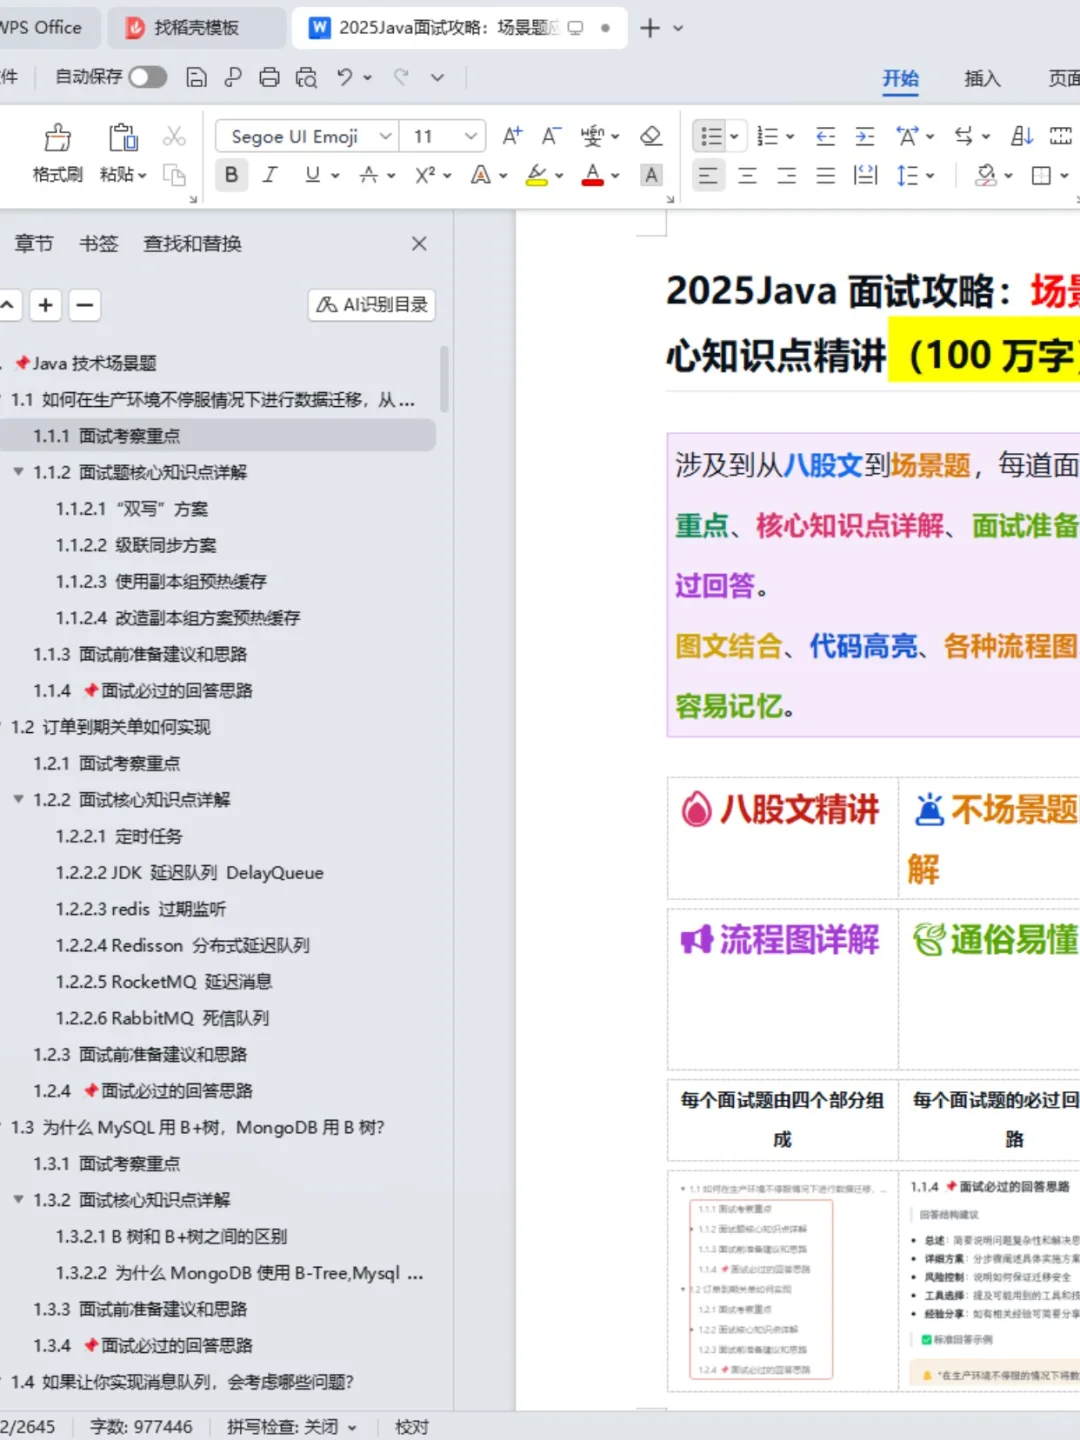Click the AI识别目录 button
This screenshot has height=1440, width=1080.
[x=371, y=305]
